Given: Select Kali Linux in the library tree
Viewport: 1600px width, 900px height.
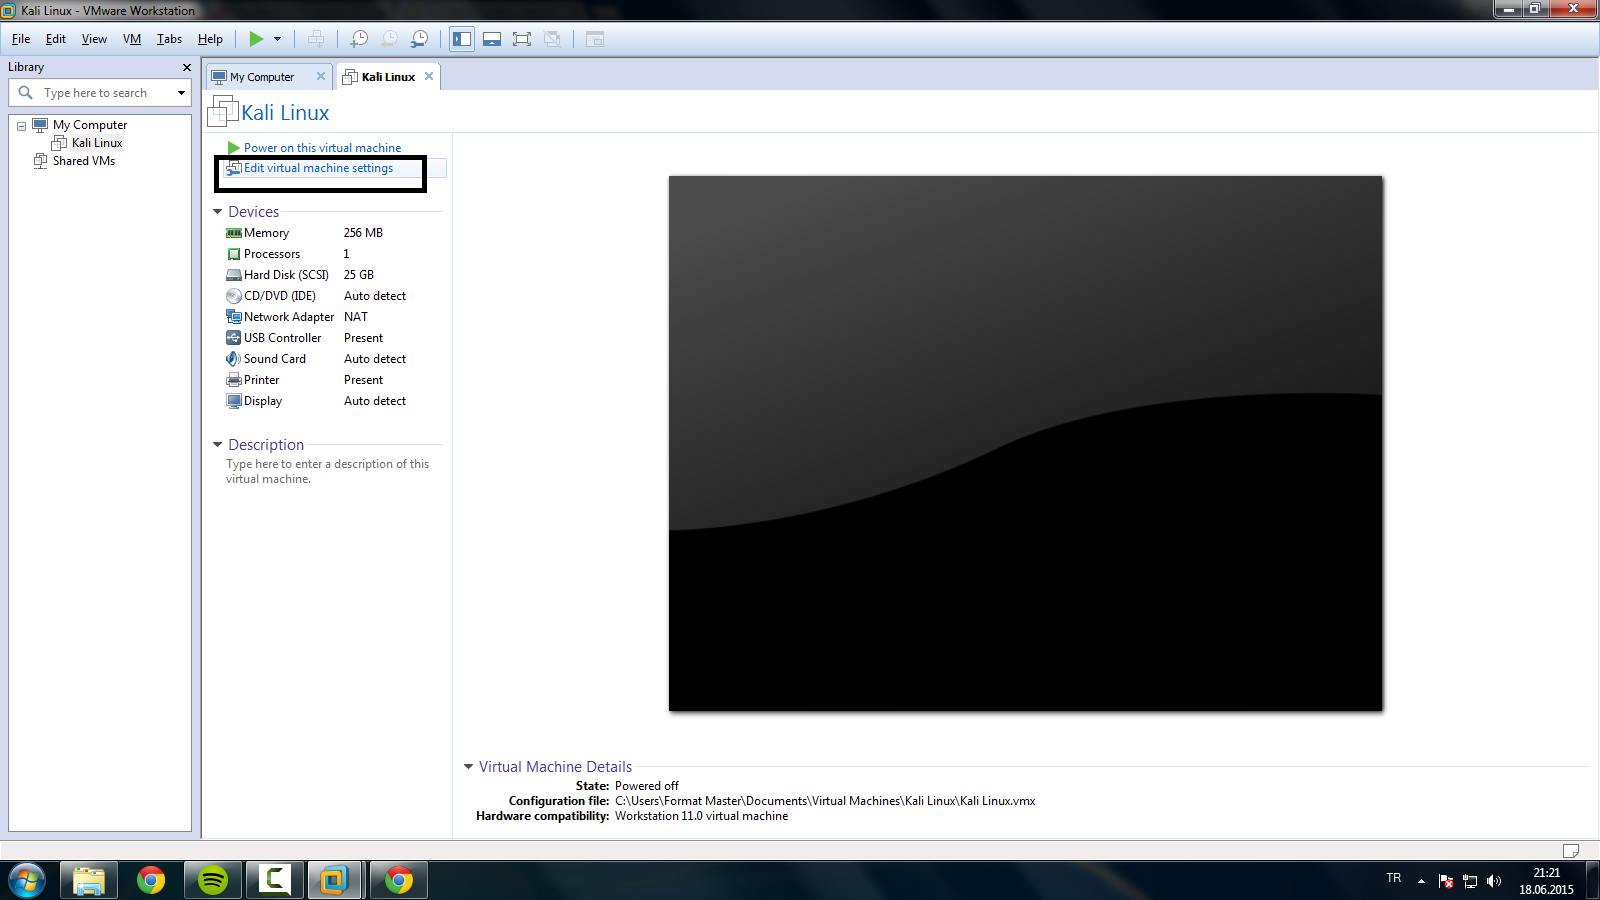Looking at the screenshot, I should [x=97, y=143].
